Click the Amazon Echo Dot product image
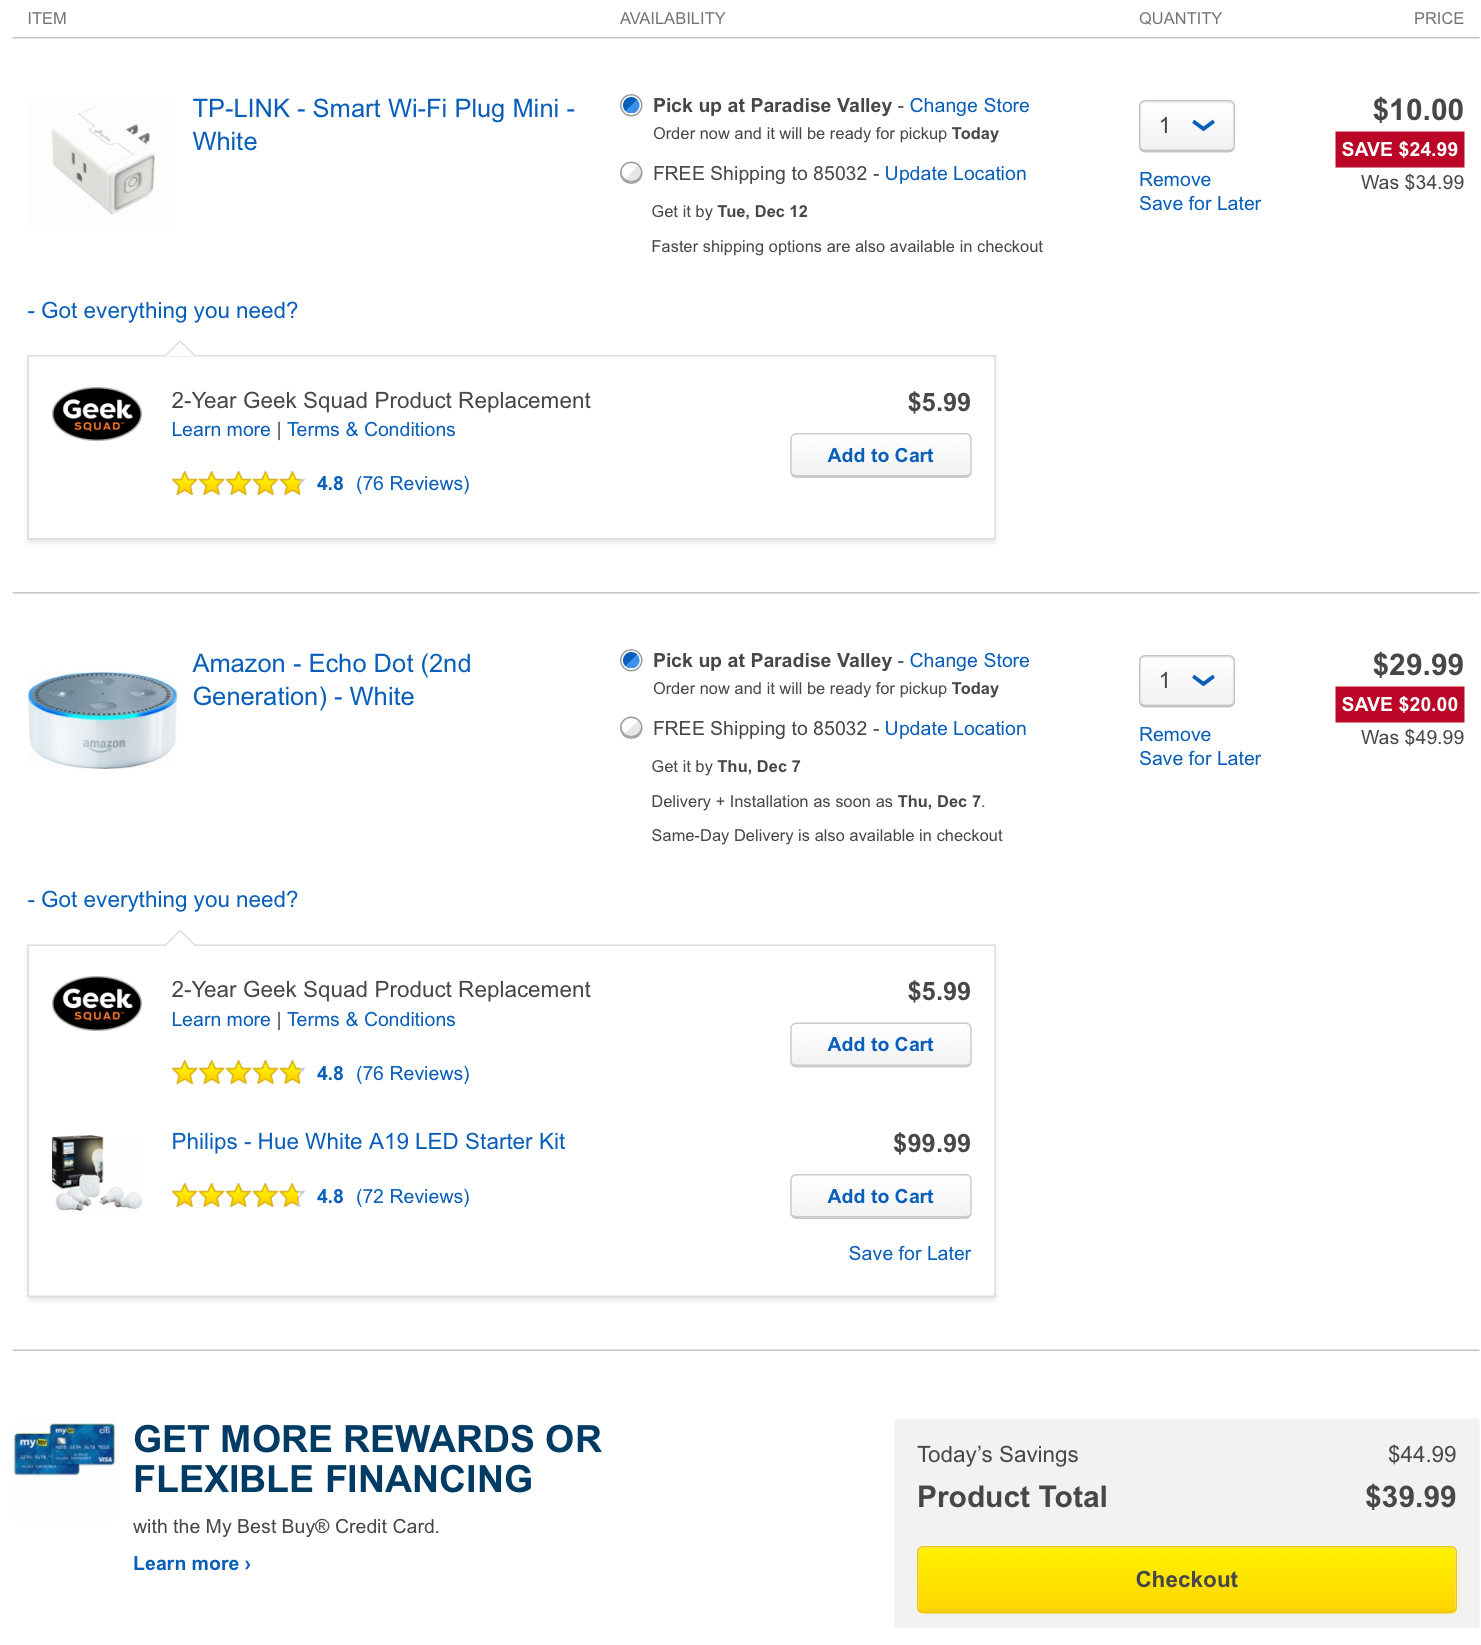 click(102, 719)
